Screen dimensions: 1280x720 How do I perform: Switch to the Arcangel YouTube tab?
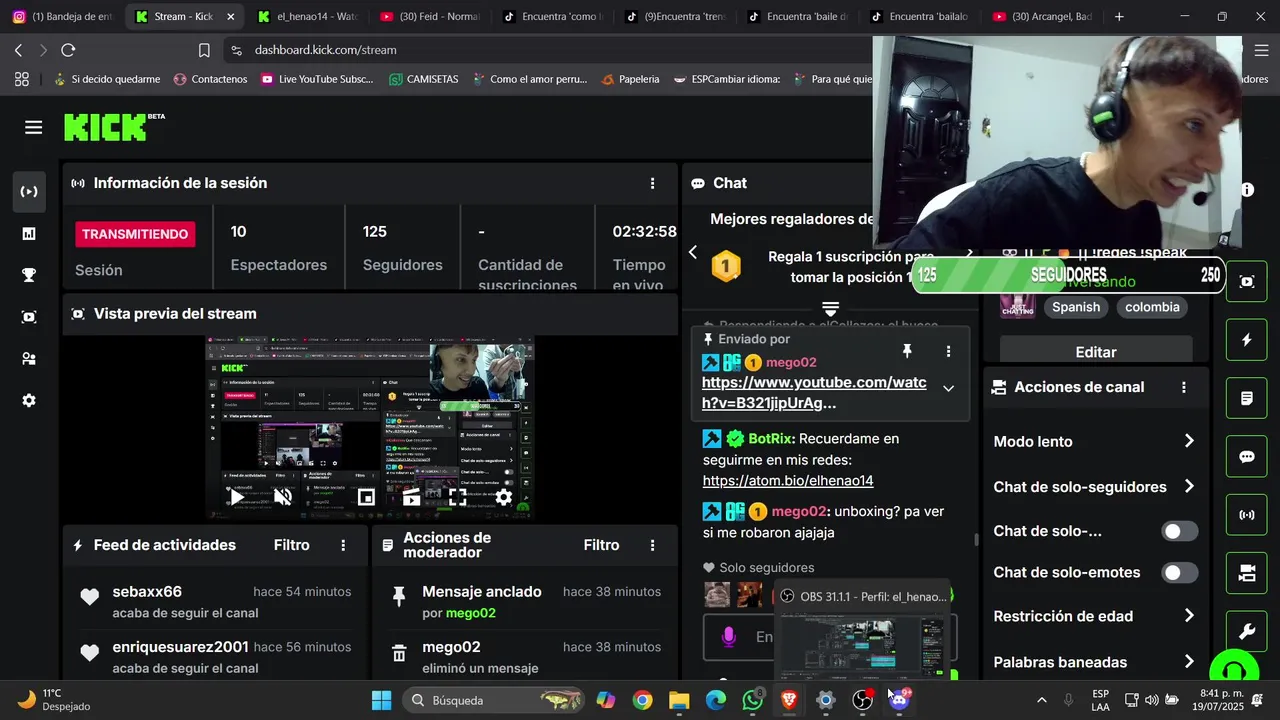click(1042, 17)
